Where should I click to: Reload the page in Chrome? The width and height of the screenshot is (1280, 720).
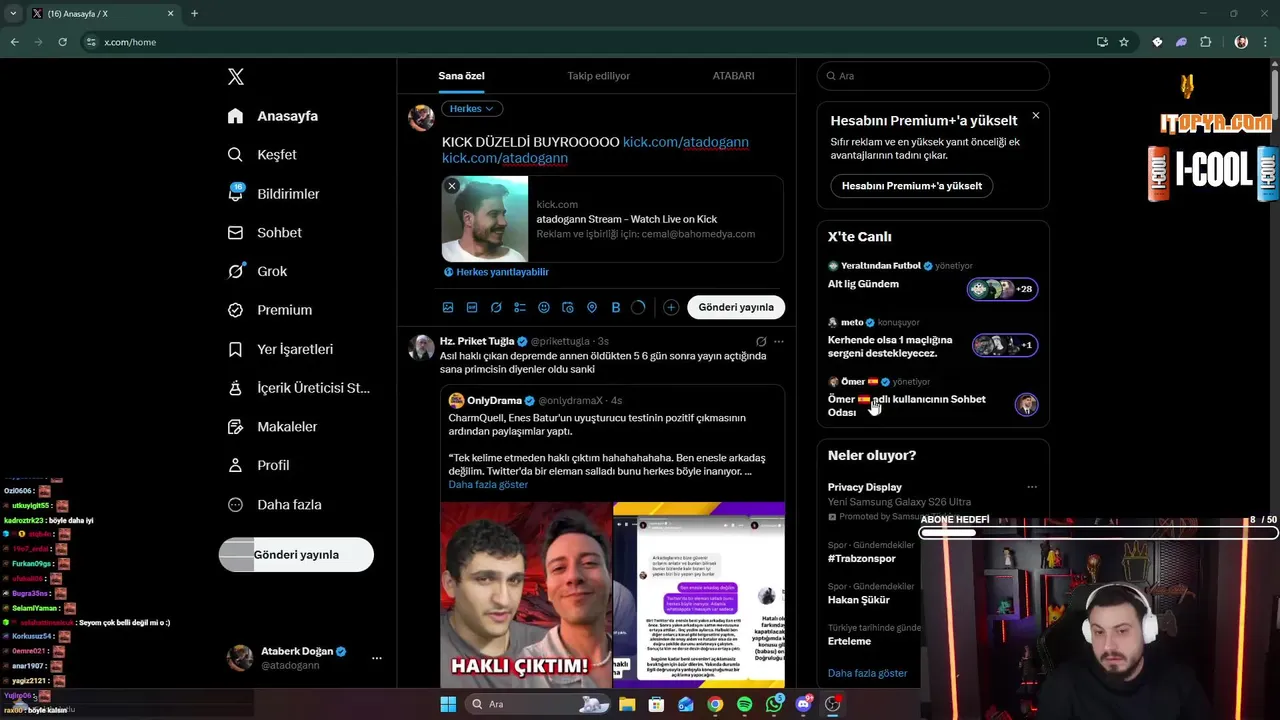[62, 42]
